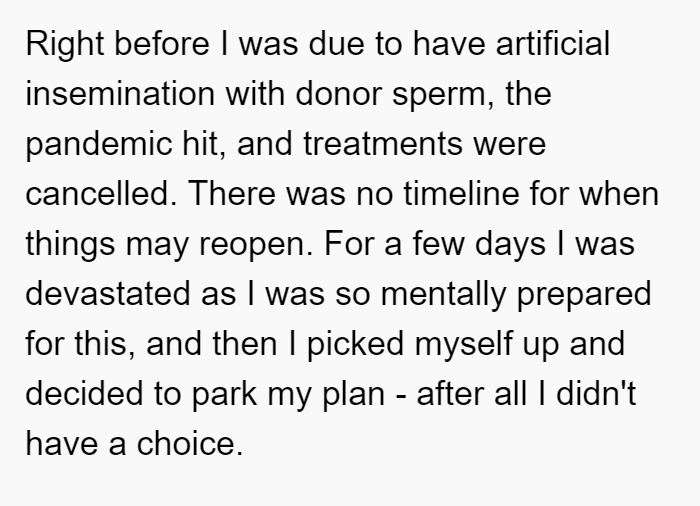The height and width of the screenshot is (506, 700).
Task: Click the word "artificial" in the first line
Action: pyautogui.click(x=553, y=43)
